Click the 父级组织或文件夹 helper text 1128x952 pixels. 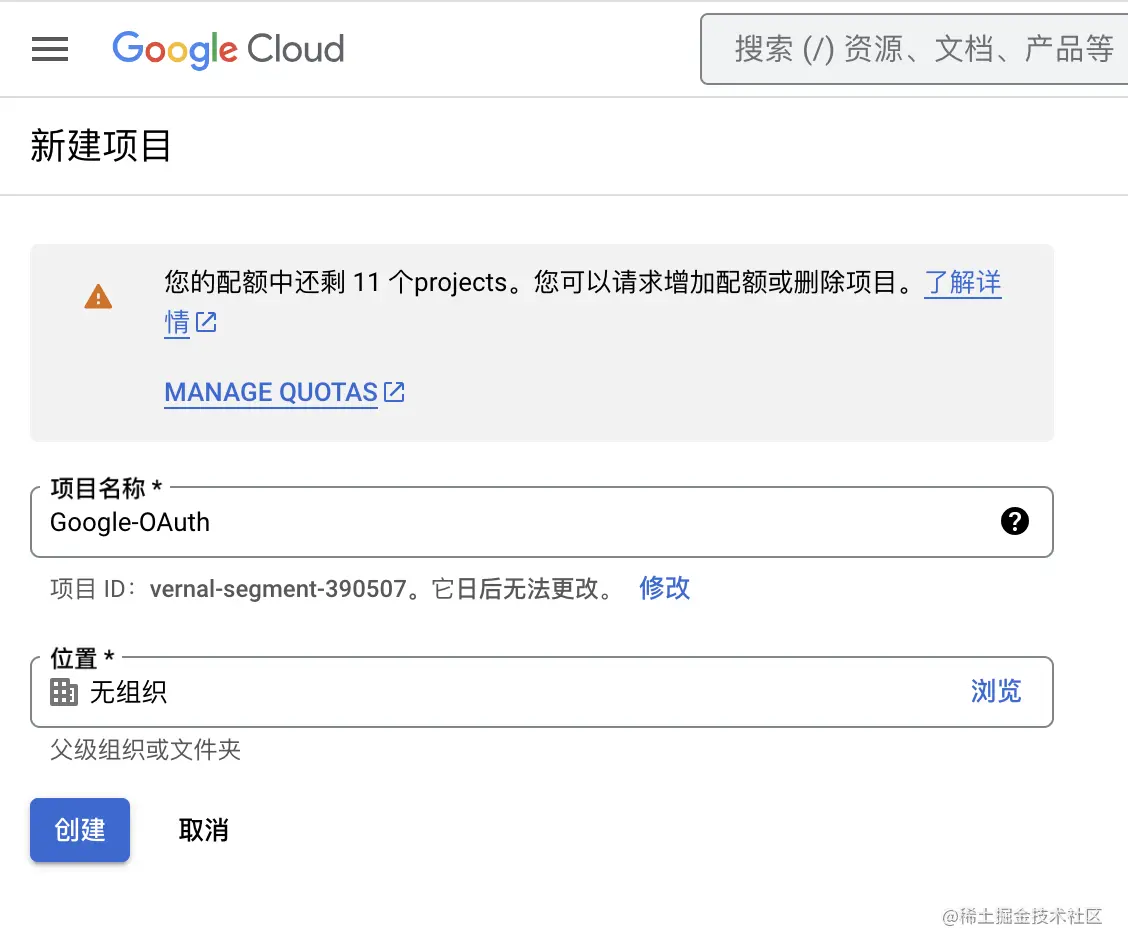point(146,750)
